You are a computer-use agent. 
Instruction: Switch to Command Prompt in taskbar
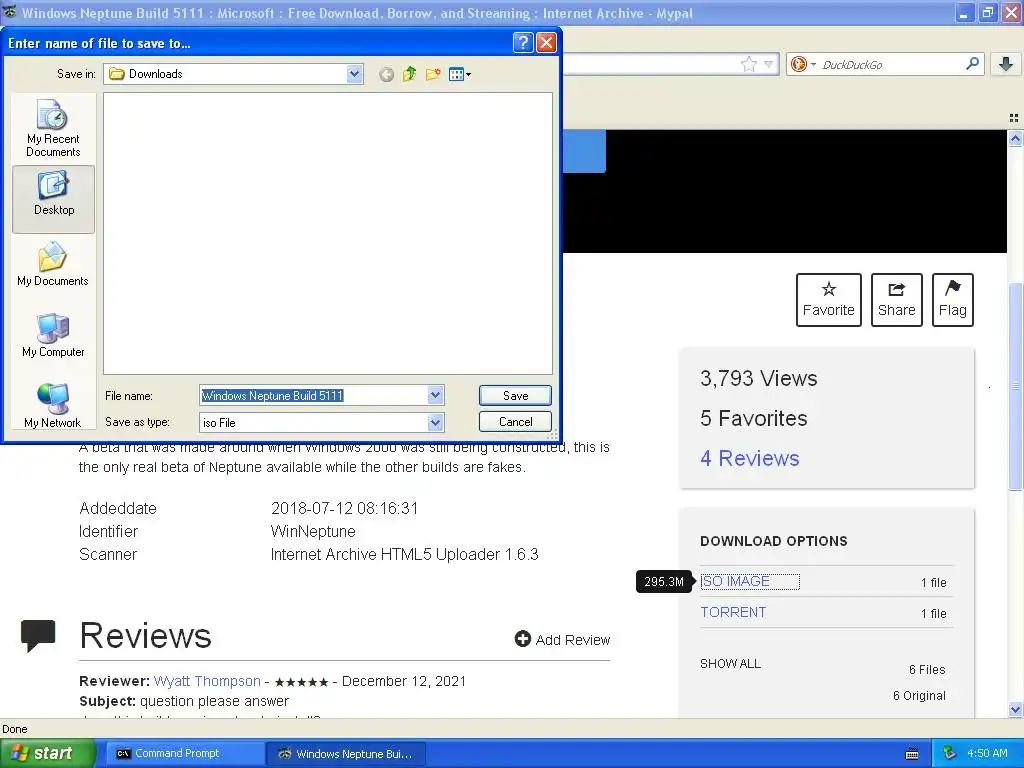click(185, 753)
